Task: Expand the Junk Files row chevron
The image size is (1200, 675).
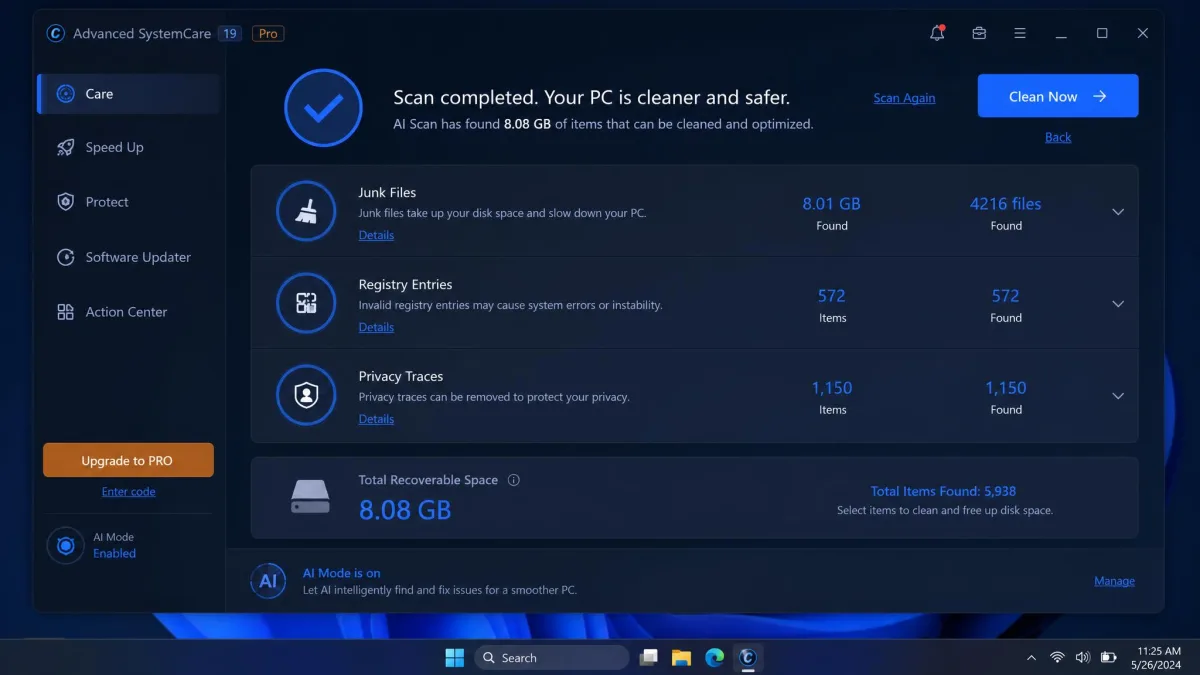Action: tap(1118, 212)
